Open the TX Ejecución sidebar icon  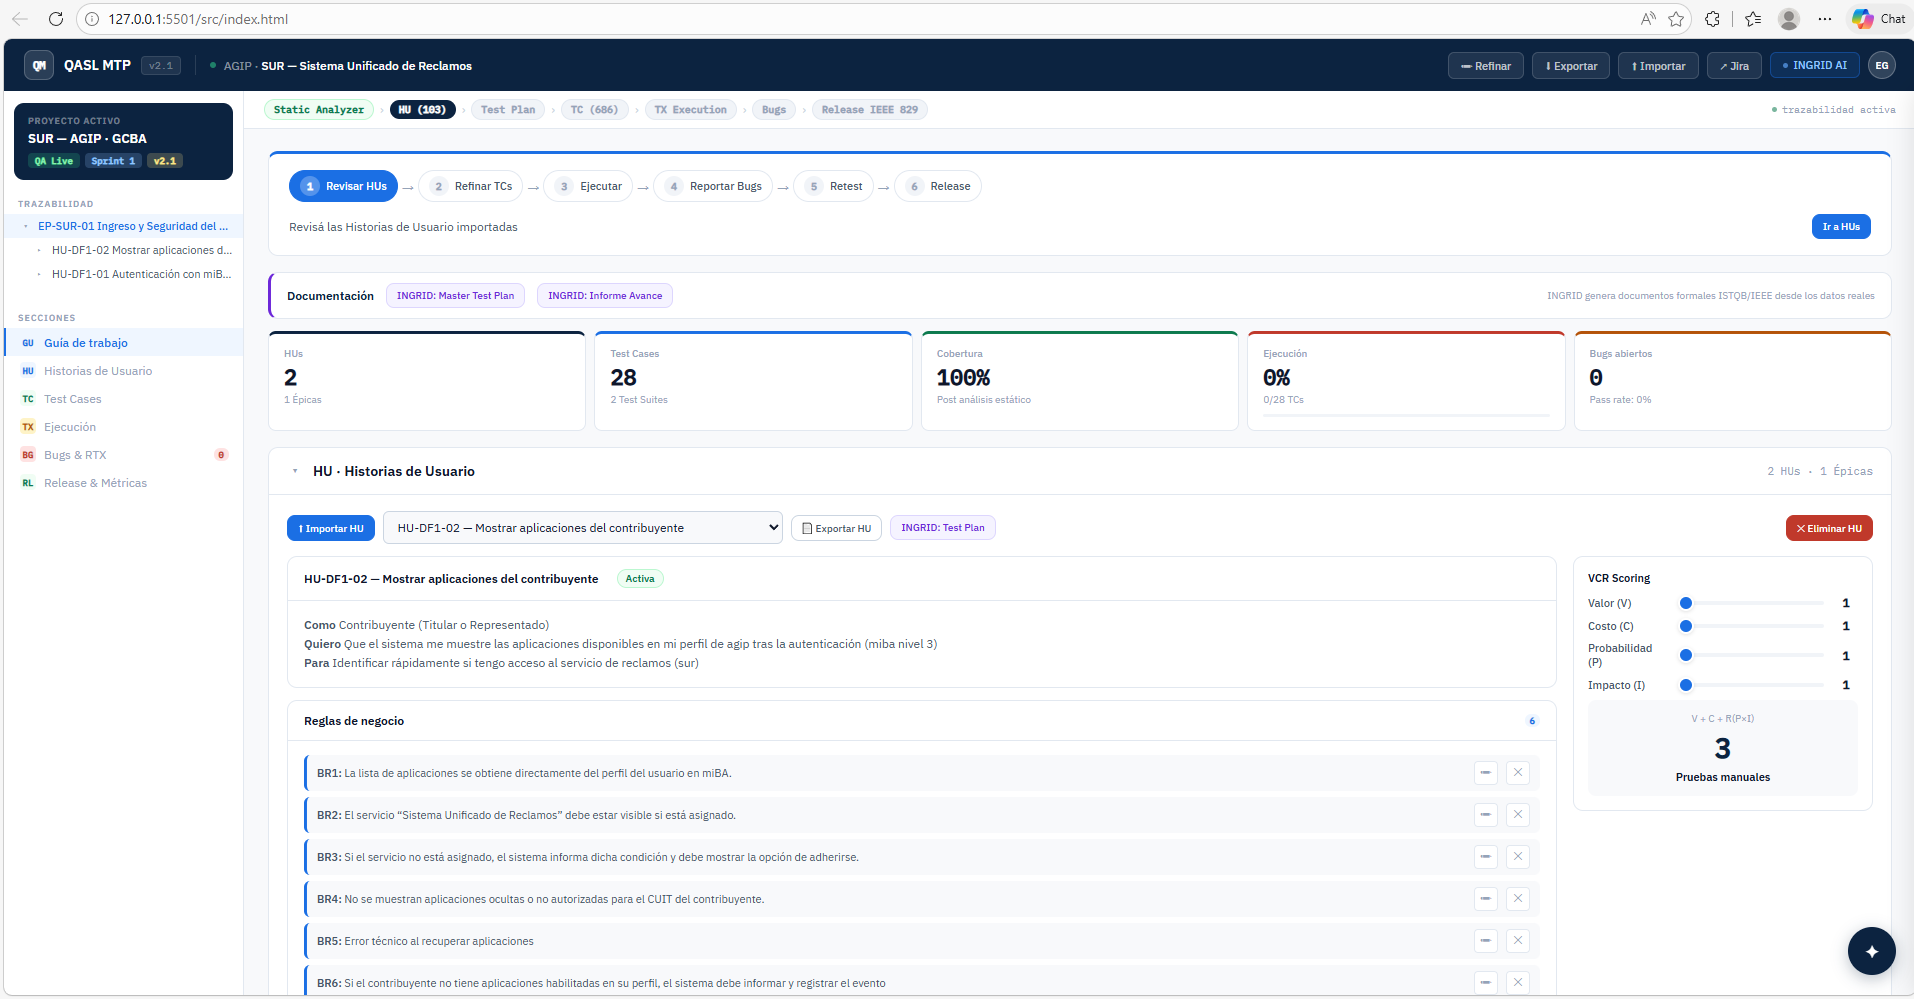click(27, 426)
